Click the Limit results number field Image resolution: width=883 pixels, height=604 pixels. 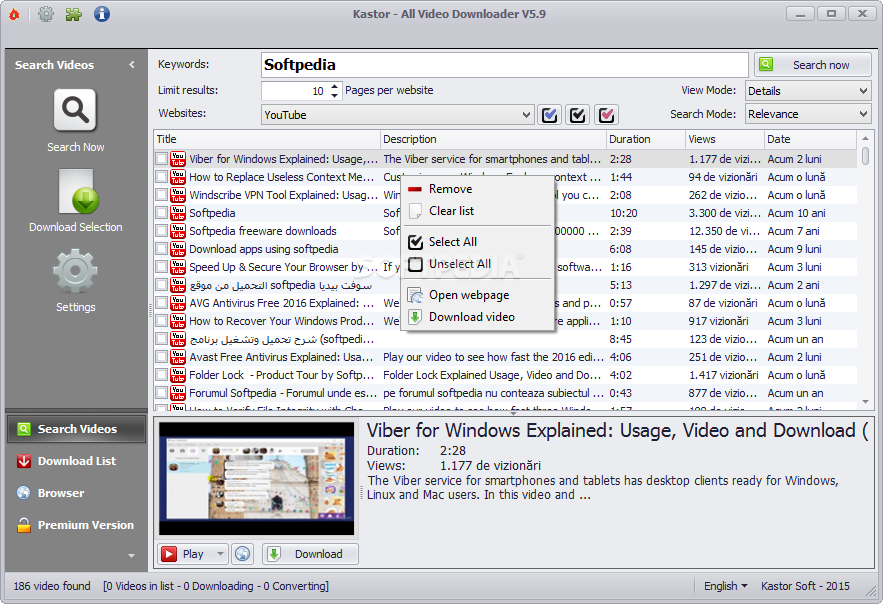(294, 91)
